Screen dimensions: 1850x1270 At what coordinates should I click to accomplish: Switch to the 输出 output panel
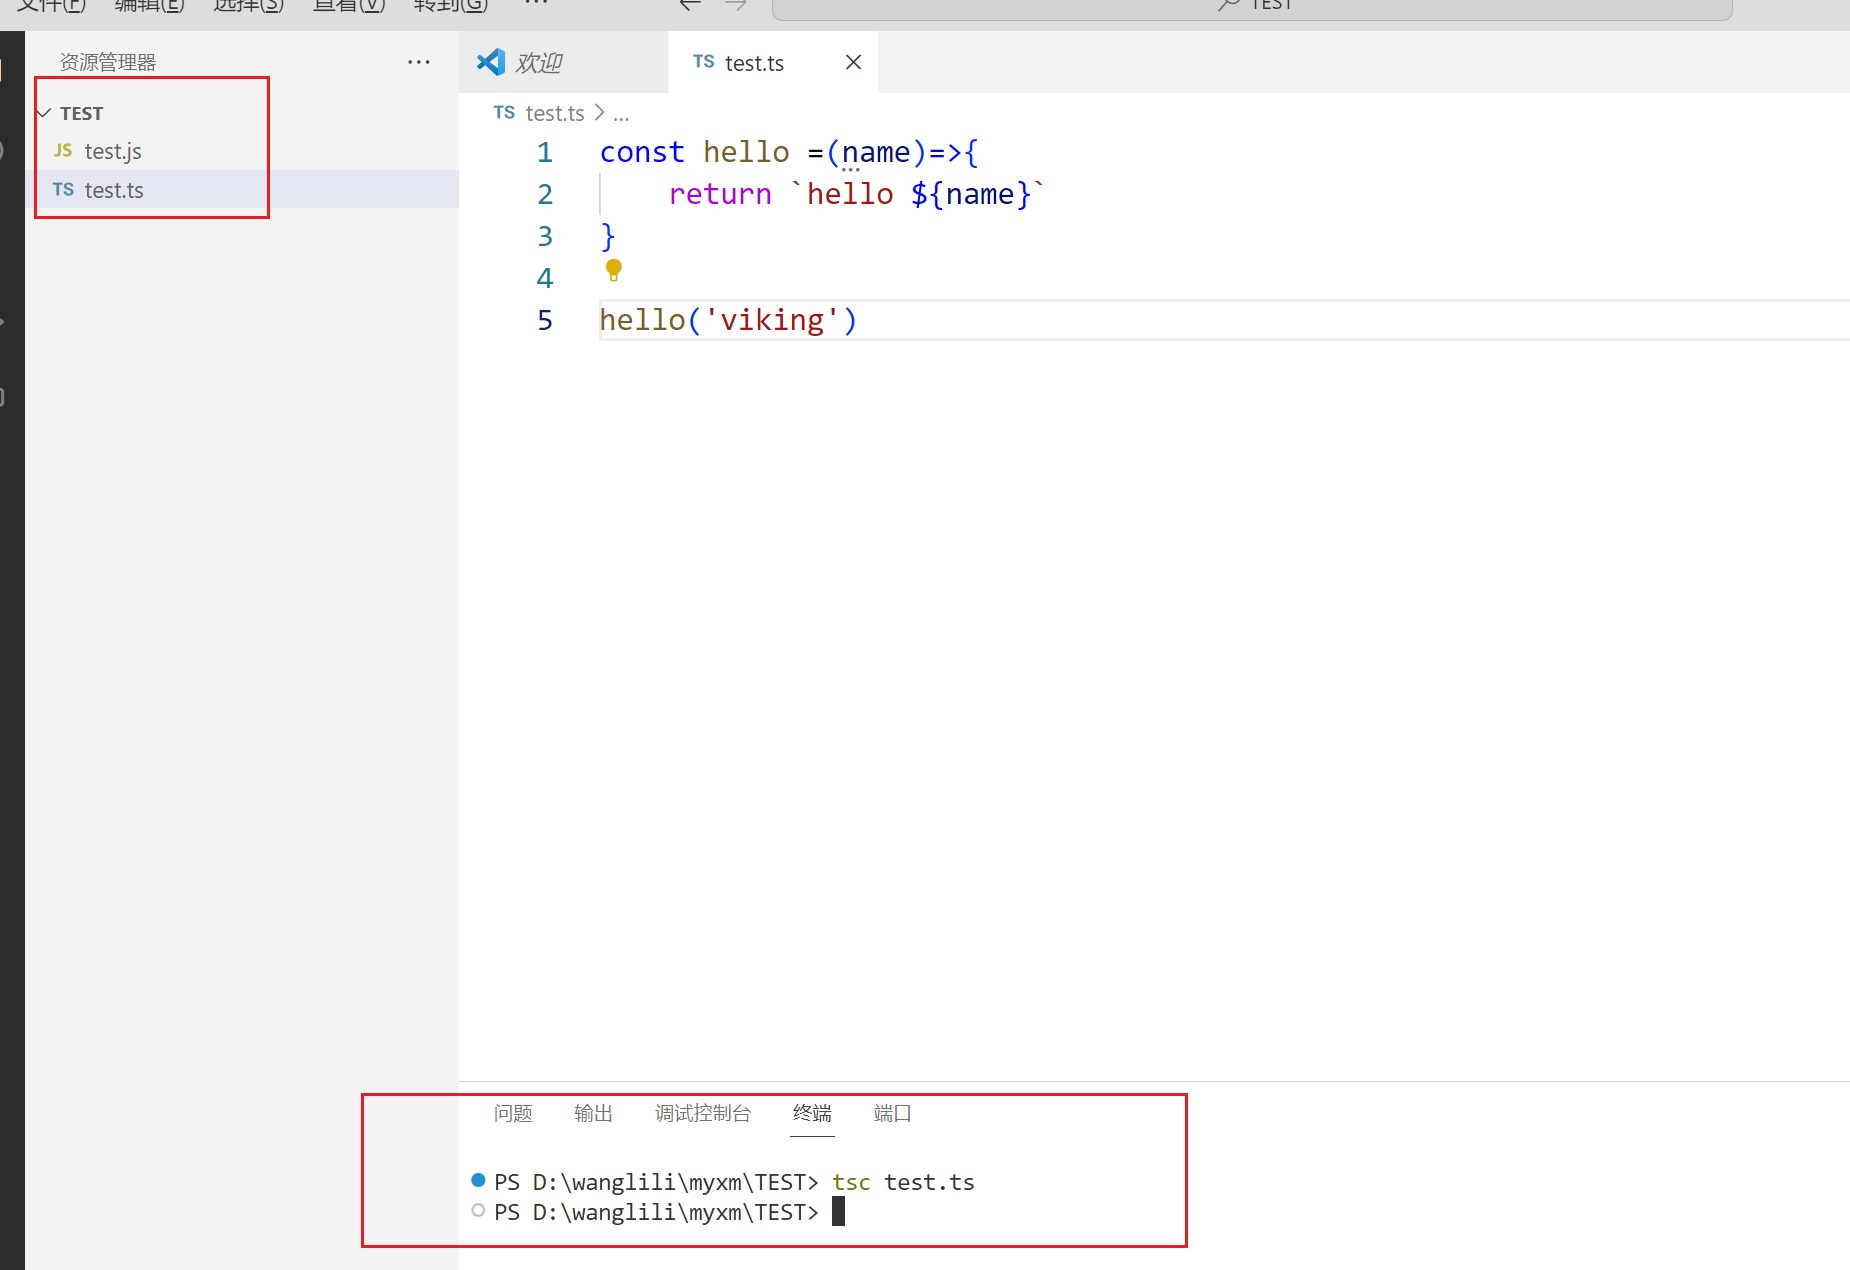593,1114
